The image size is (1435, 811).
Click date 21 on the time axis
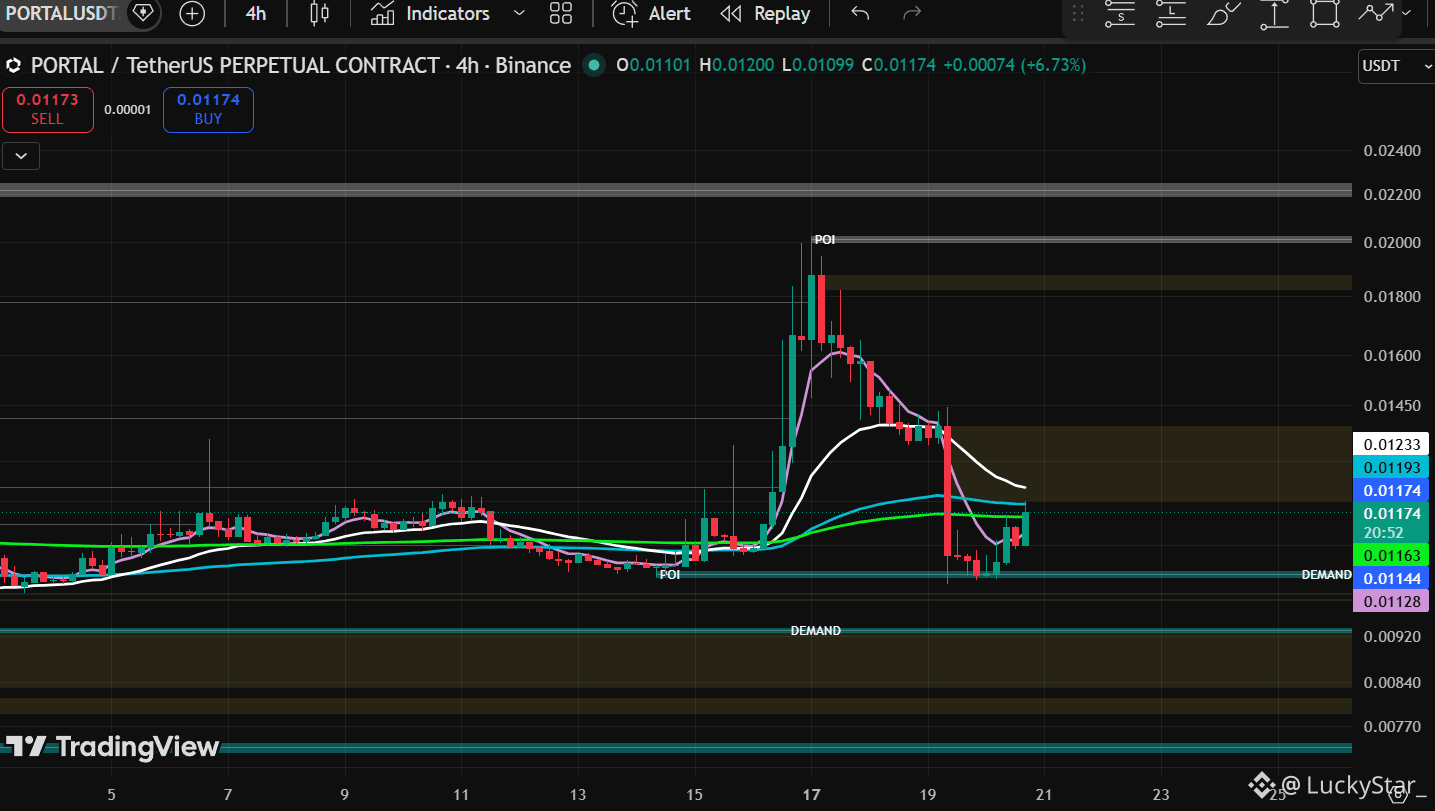coord(1044,796)
